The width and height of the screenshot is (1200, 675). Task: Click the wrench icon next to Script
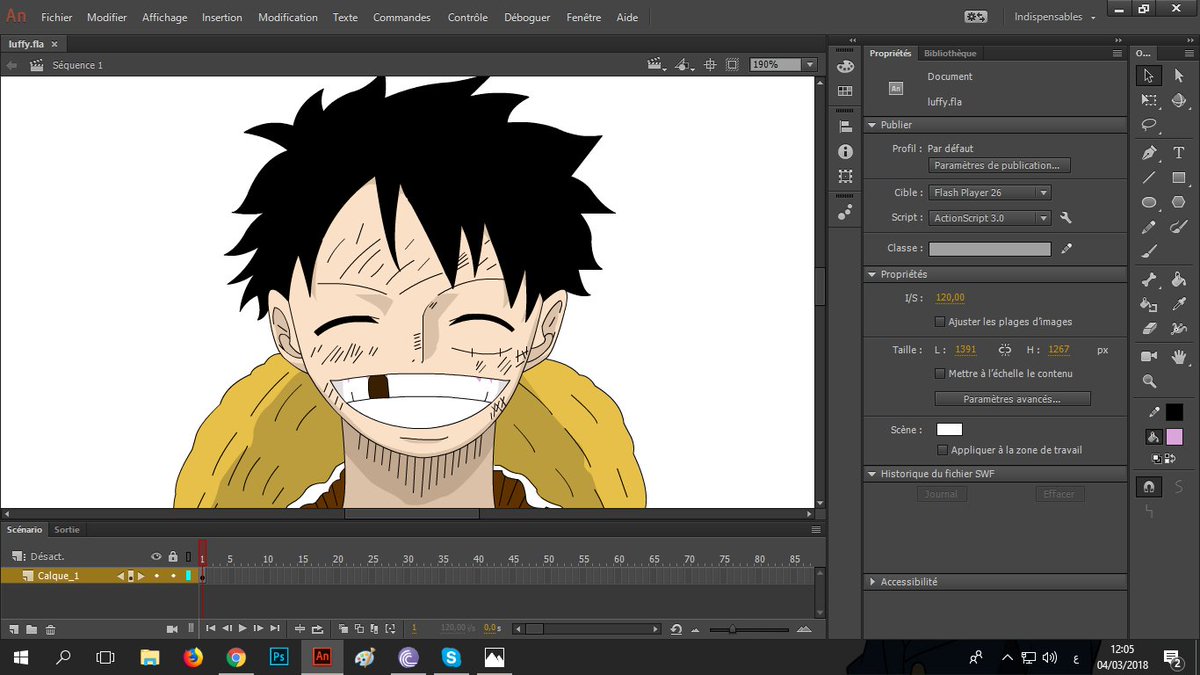tap(1066, 218)
